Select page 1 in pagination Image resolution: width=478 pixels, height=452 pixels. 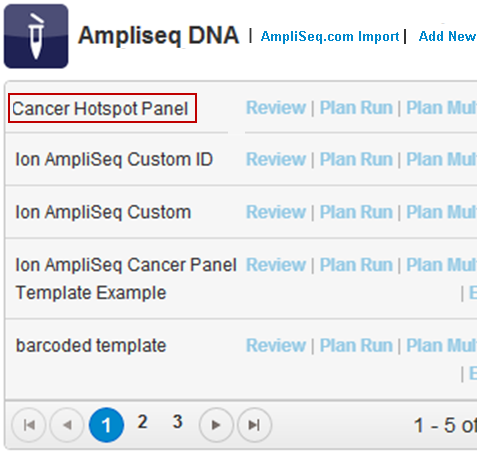(106, 425)
